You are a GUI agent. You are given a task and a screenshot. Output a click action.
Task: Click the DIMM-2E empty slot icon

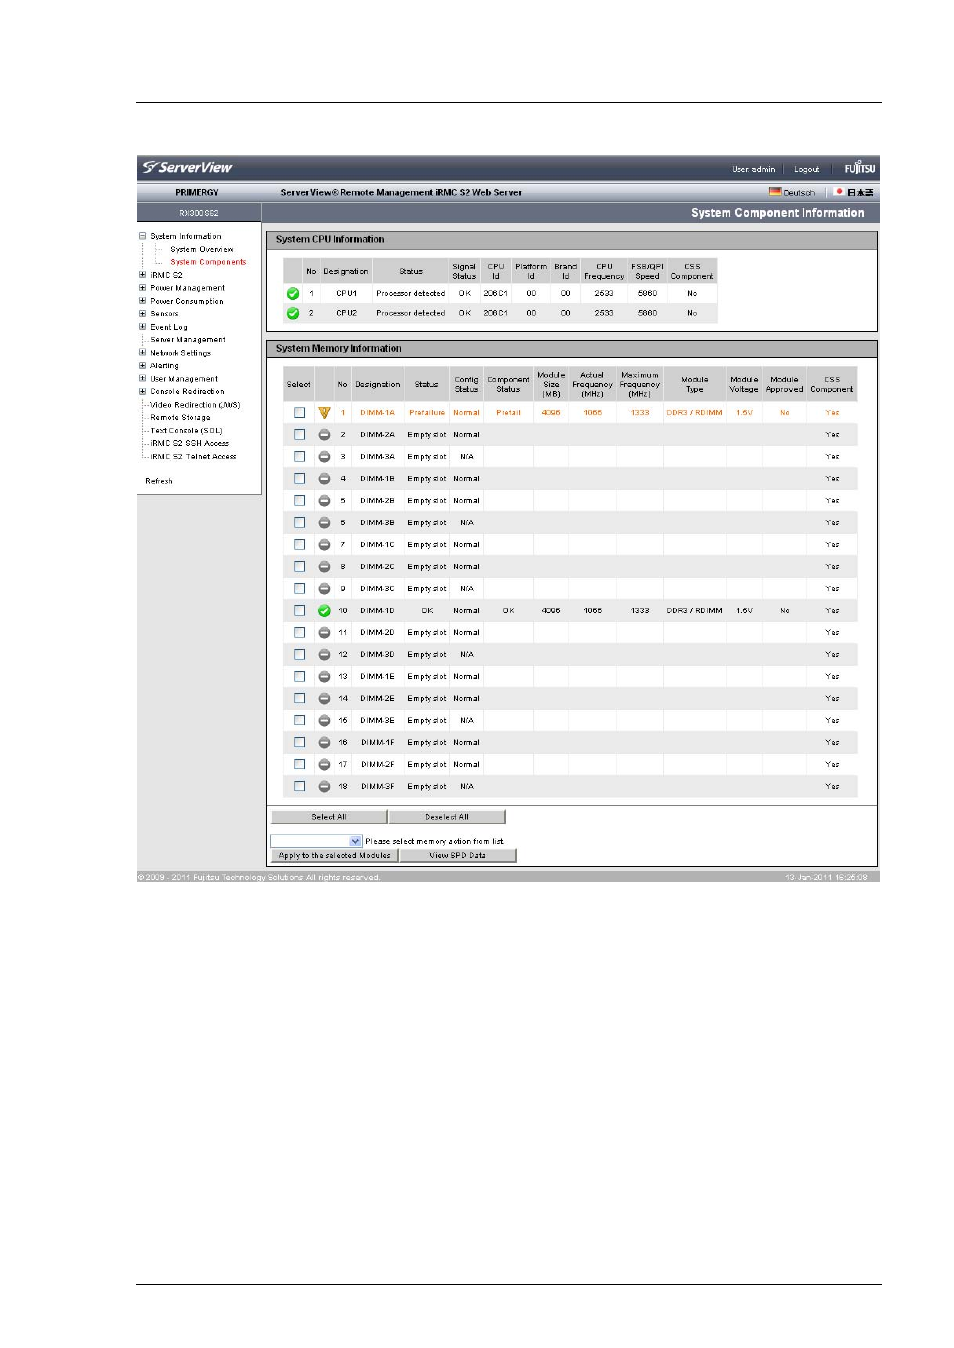(x=324, y=699)
